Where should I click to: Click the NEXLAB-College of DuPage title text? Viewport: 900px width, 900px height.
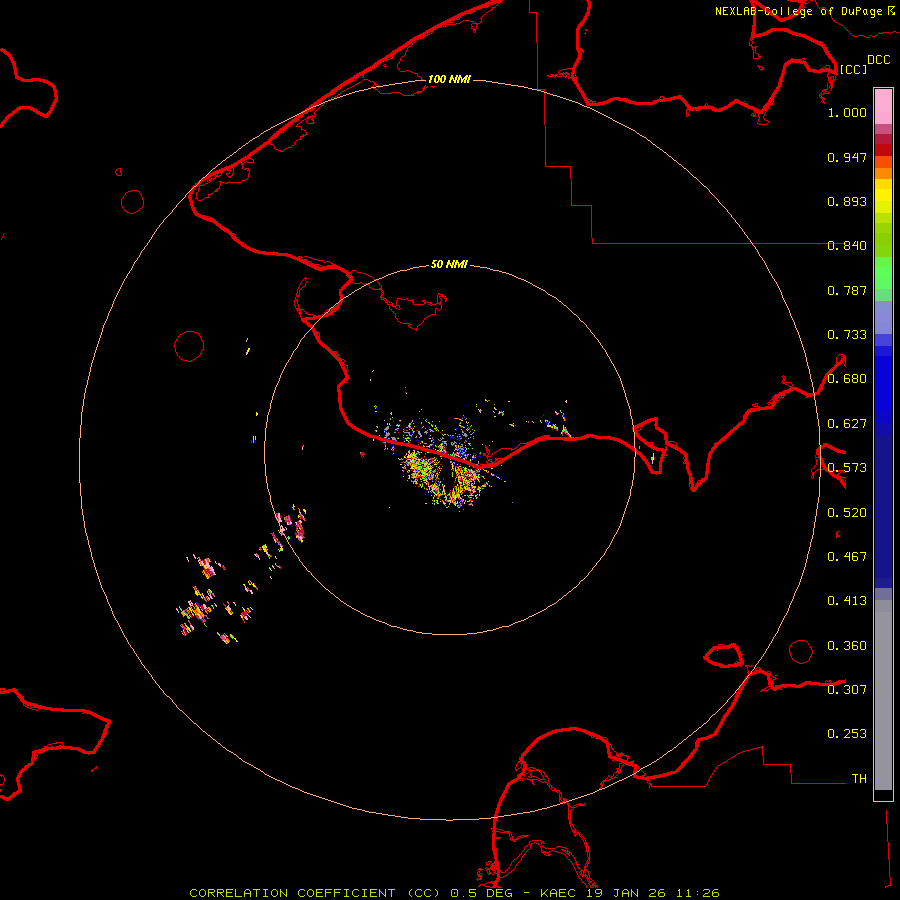(x=798, y=11)
